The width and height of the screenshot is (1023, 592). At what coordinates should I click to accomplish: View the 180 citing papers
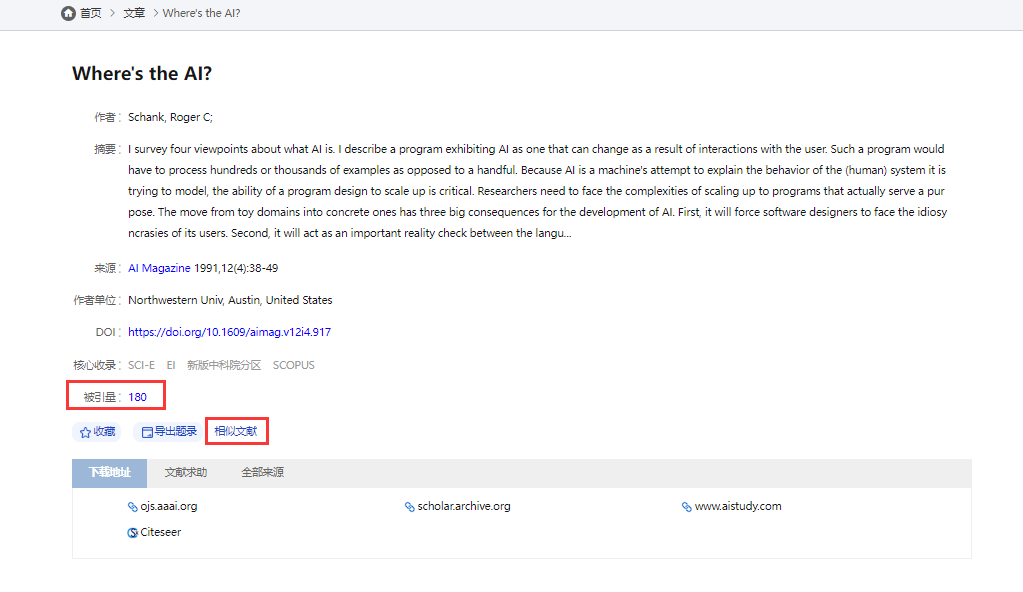(137, 397)
